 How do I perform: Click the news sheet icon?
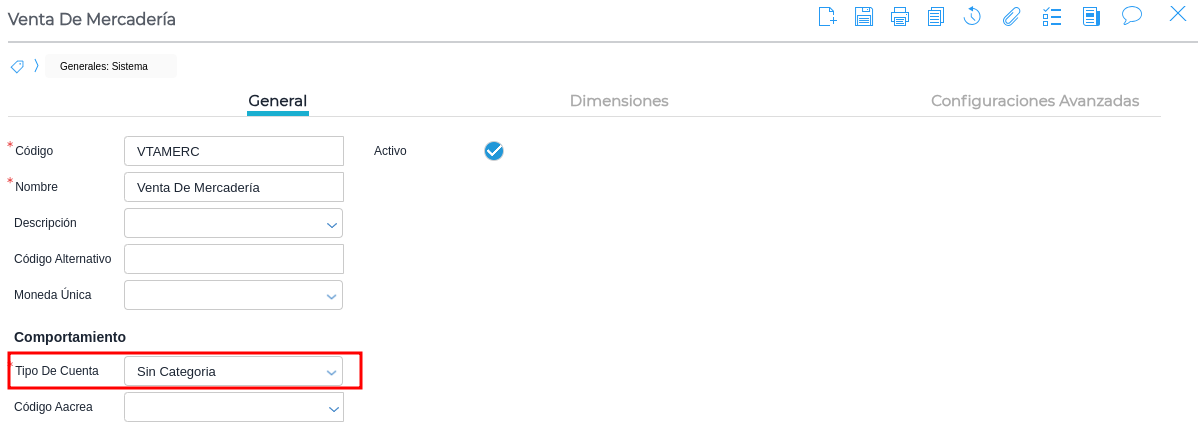tap(1091, 16)
